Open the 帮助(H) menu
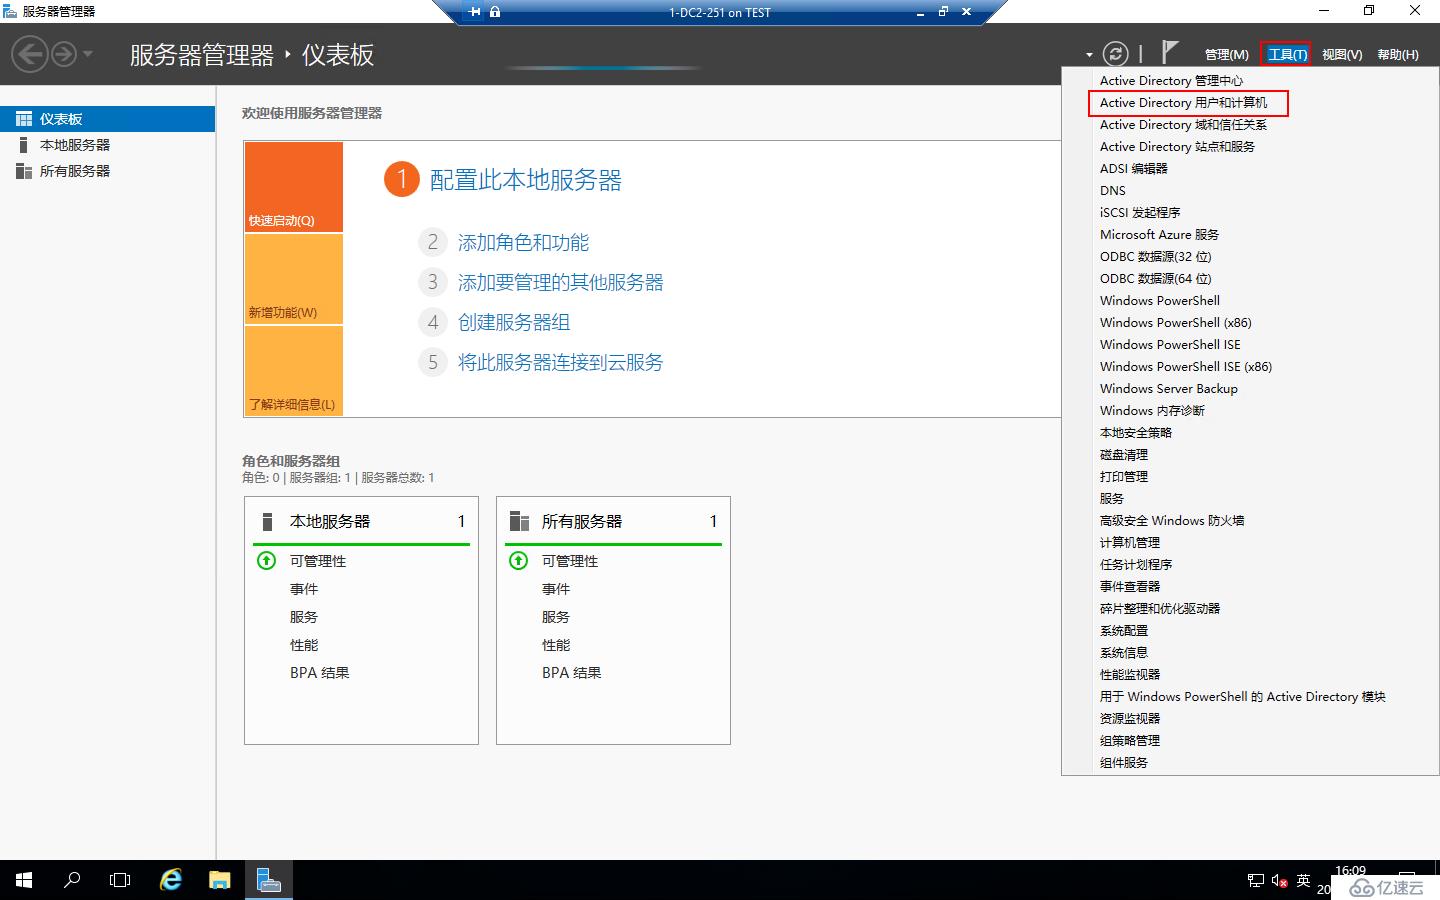The height and width of the screenshot is (900, 1440). 1398,55
